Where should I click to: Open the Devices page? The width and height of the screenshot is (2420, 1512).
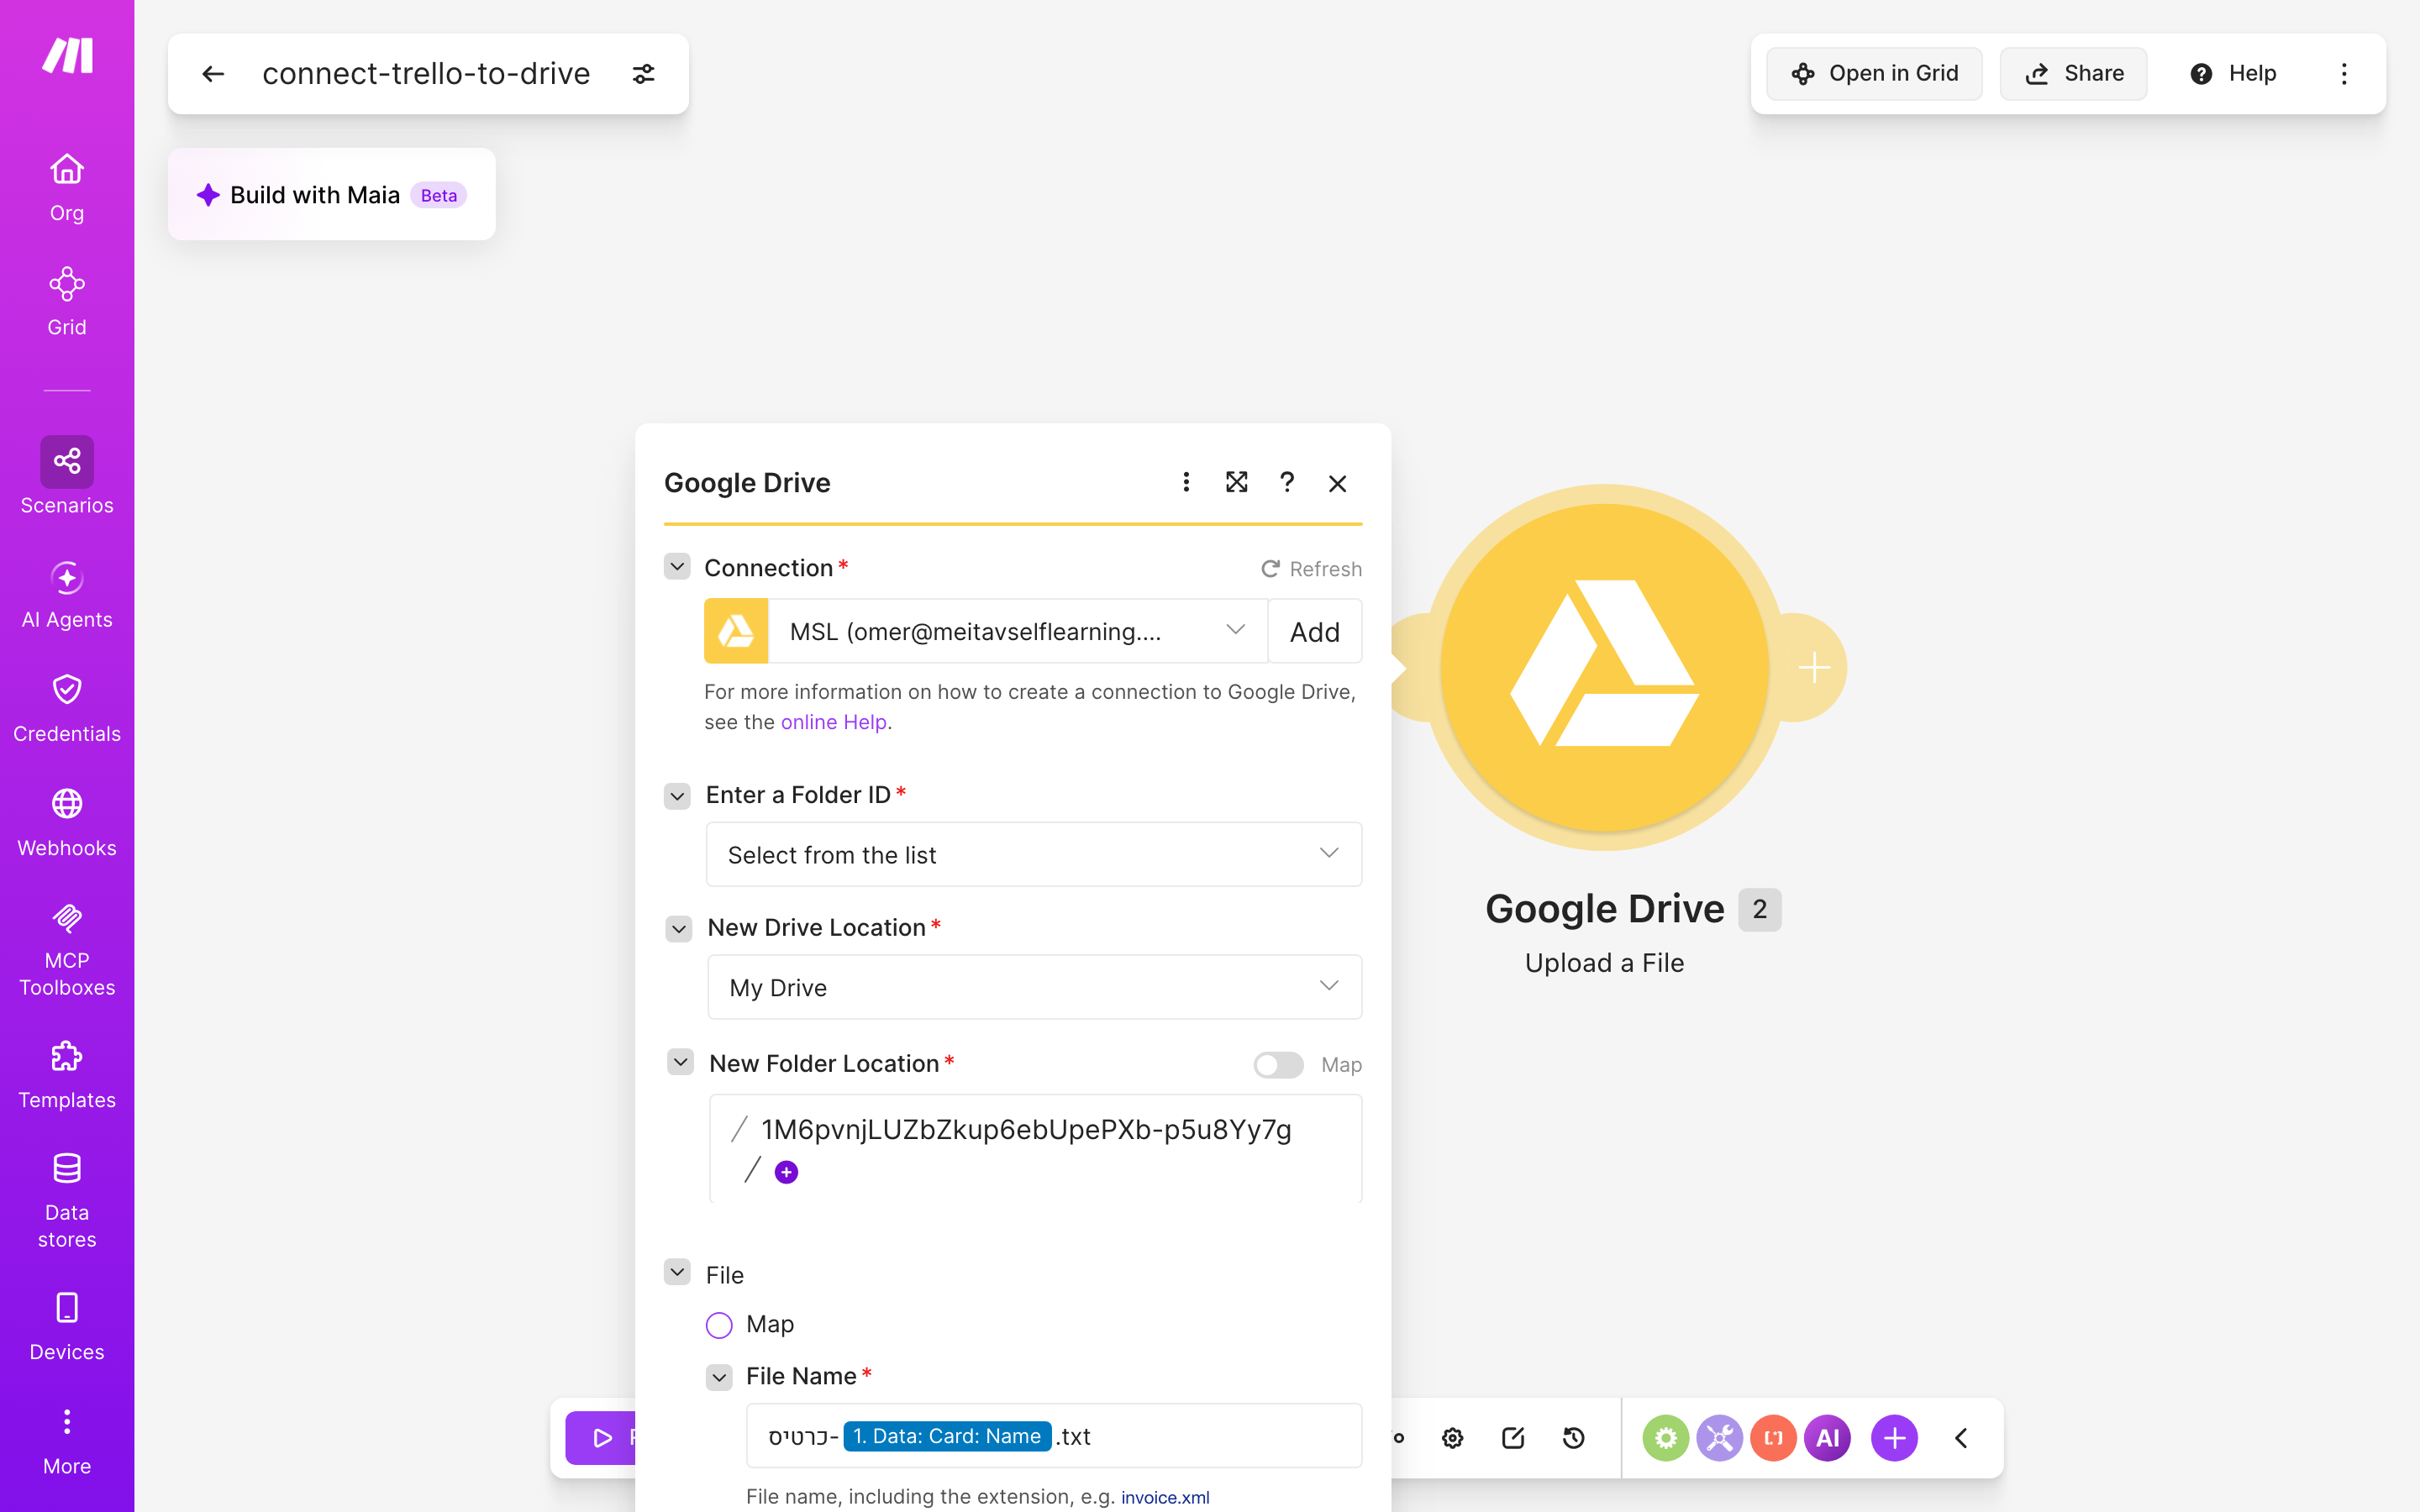pos(67,1327)
